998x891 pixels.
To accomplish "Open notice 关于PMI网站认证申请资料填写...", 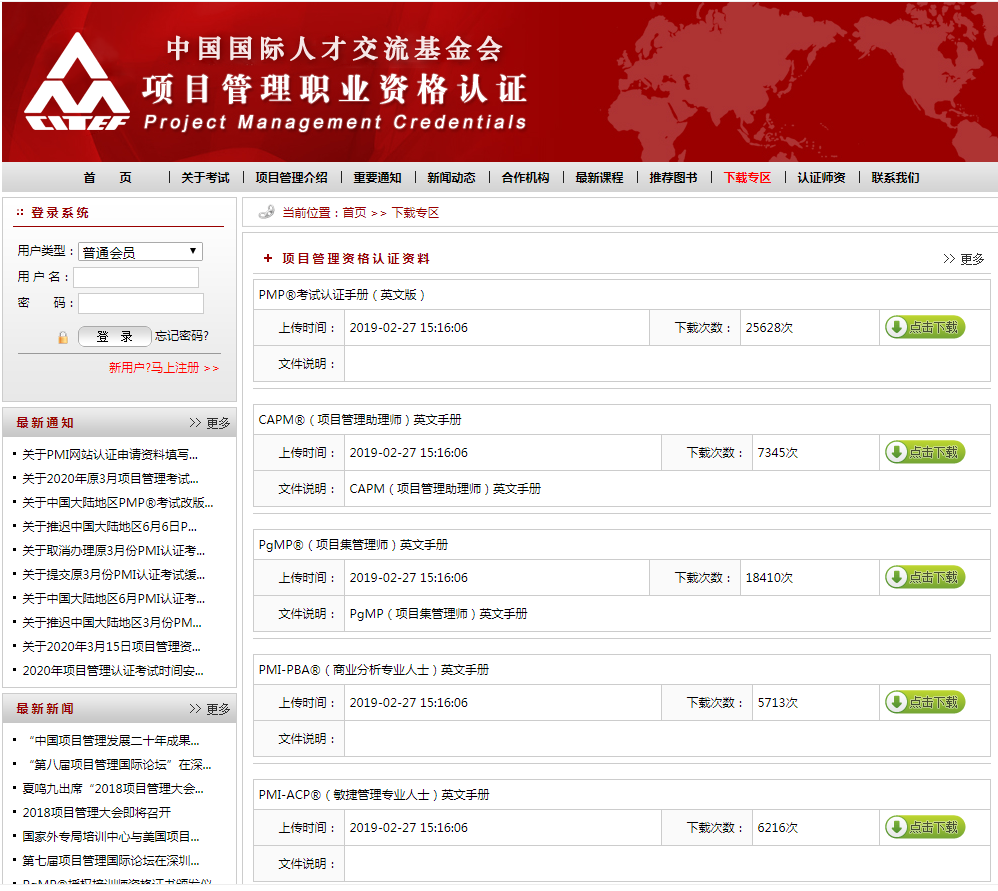I will [110, 454].
